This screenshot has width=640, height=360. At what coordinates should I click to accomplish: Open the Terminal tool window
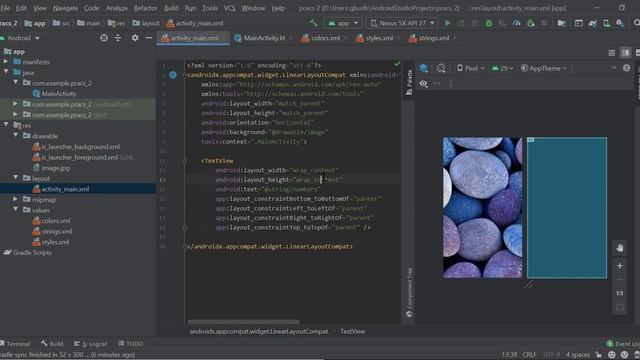pyautogui.click(x=16, y=344)
